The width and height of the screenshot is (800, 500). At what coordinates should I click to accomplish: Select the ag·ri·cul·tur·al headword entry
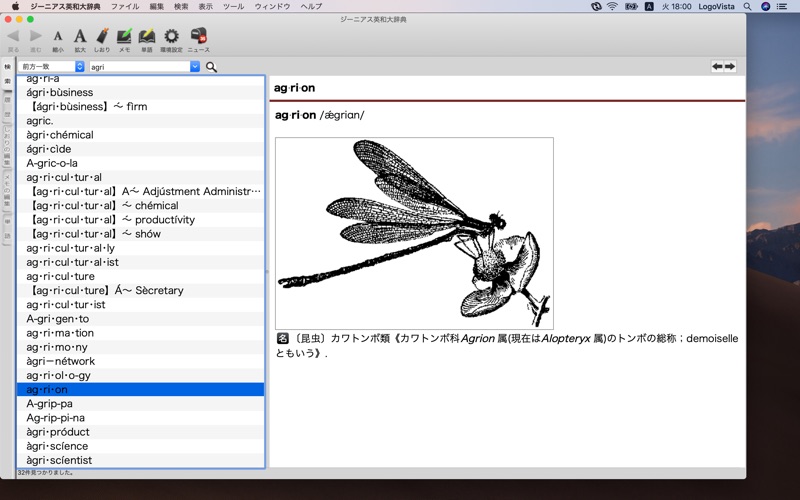140,177
